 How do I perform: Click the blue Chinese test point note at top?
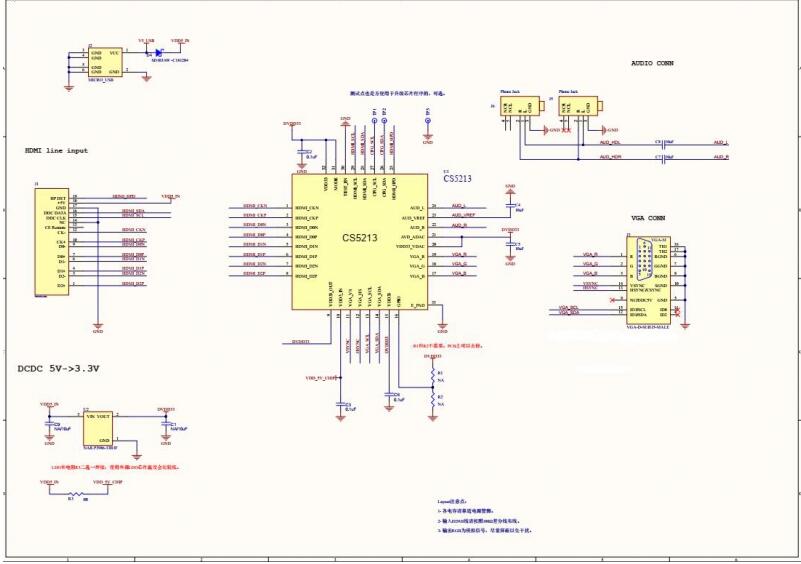[x=397, y=94]
